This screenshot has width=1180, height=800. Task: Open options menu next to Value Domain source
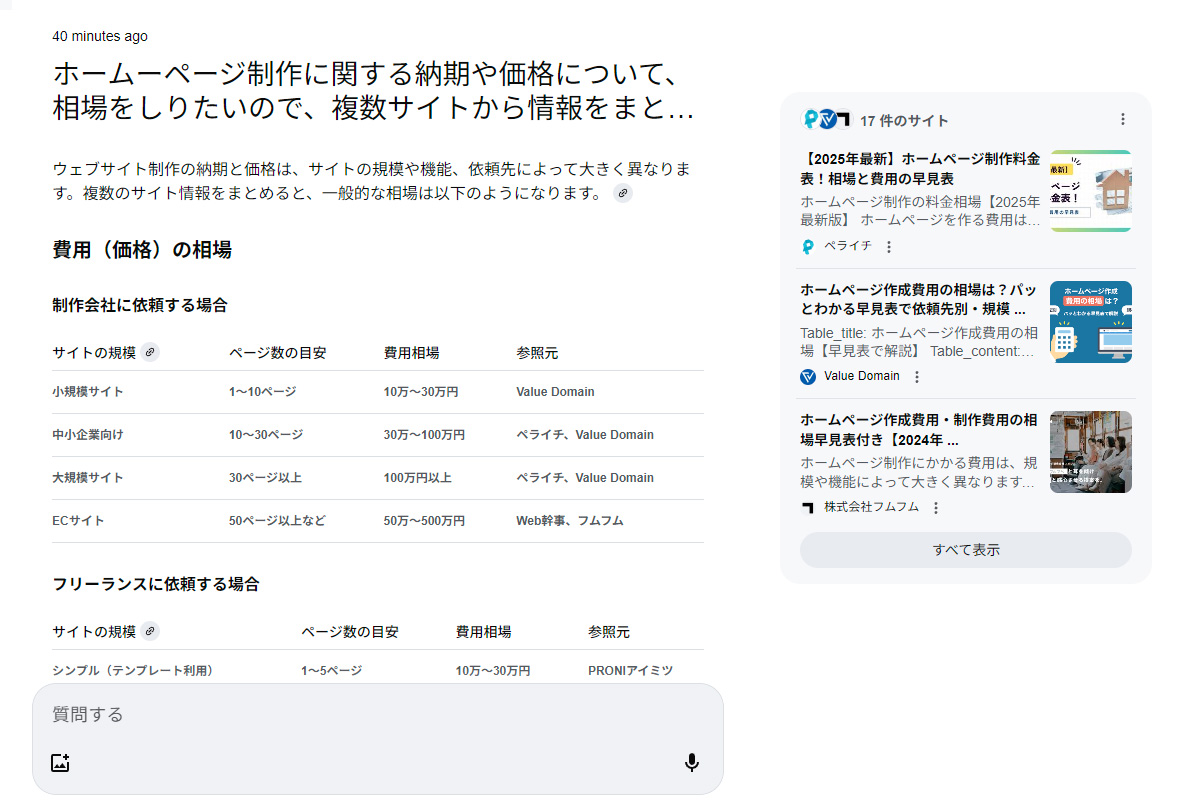click(917, 377)
